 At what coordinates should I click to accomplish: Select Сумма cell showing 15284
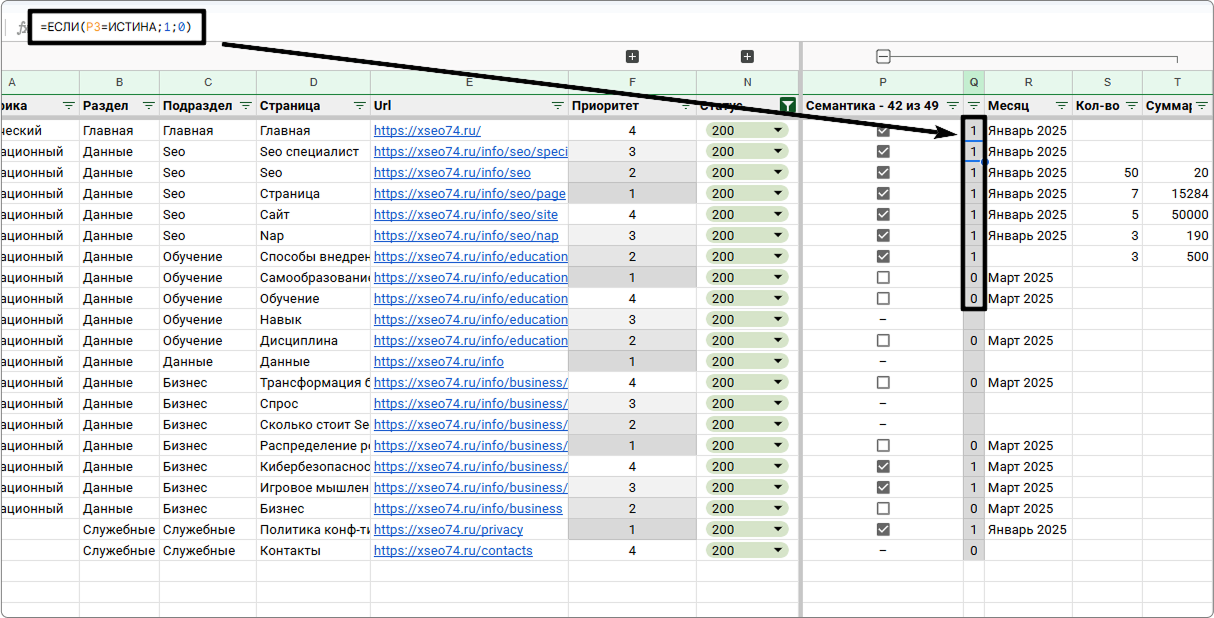coord(1178,193)
